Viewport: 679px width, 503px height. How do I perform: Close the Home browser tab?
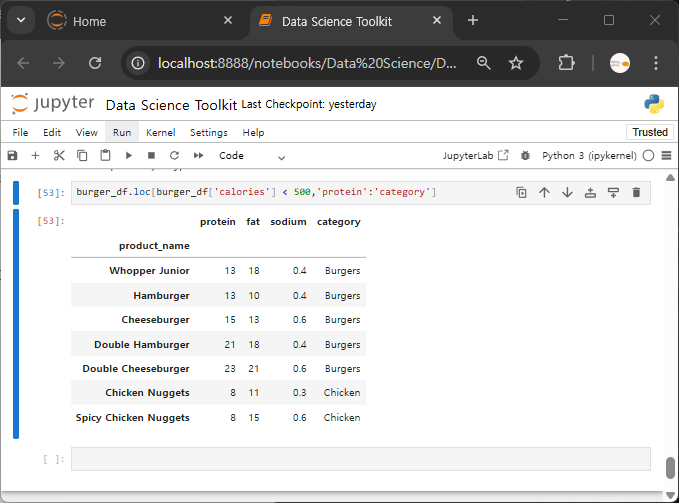(228, 20)
